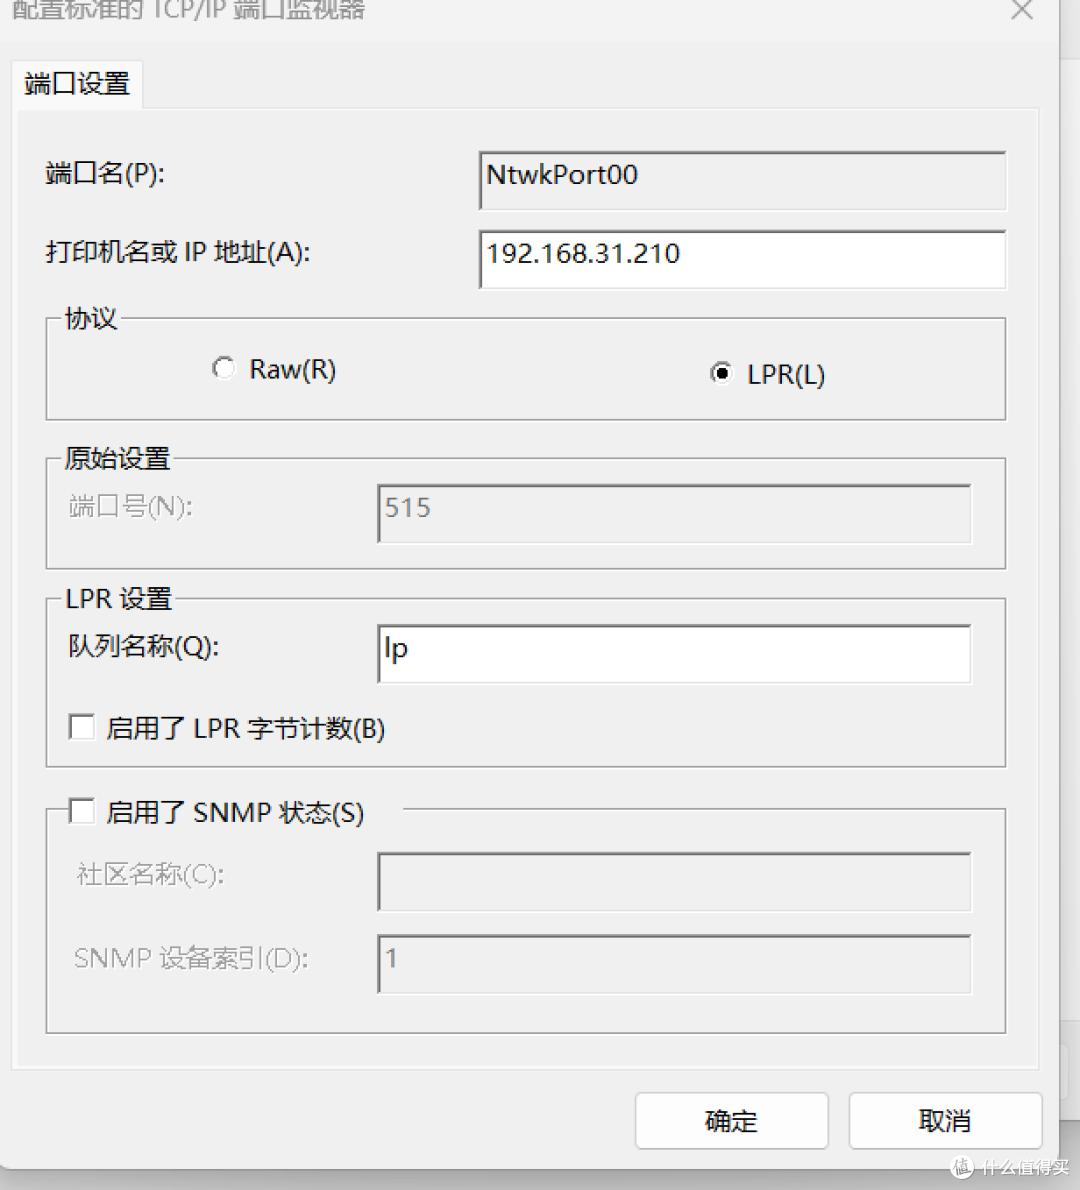Image resolution: width=1080 pixels, height=1190 pixels.
Task: Enable the 启用了 LPR 字节计数 checkbox
Action: pos(82,727)
